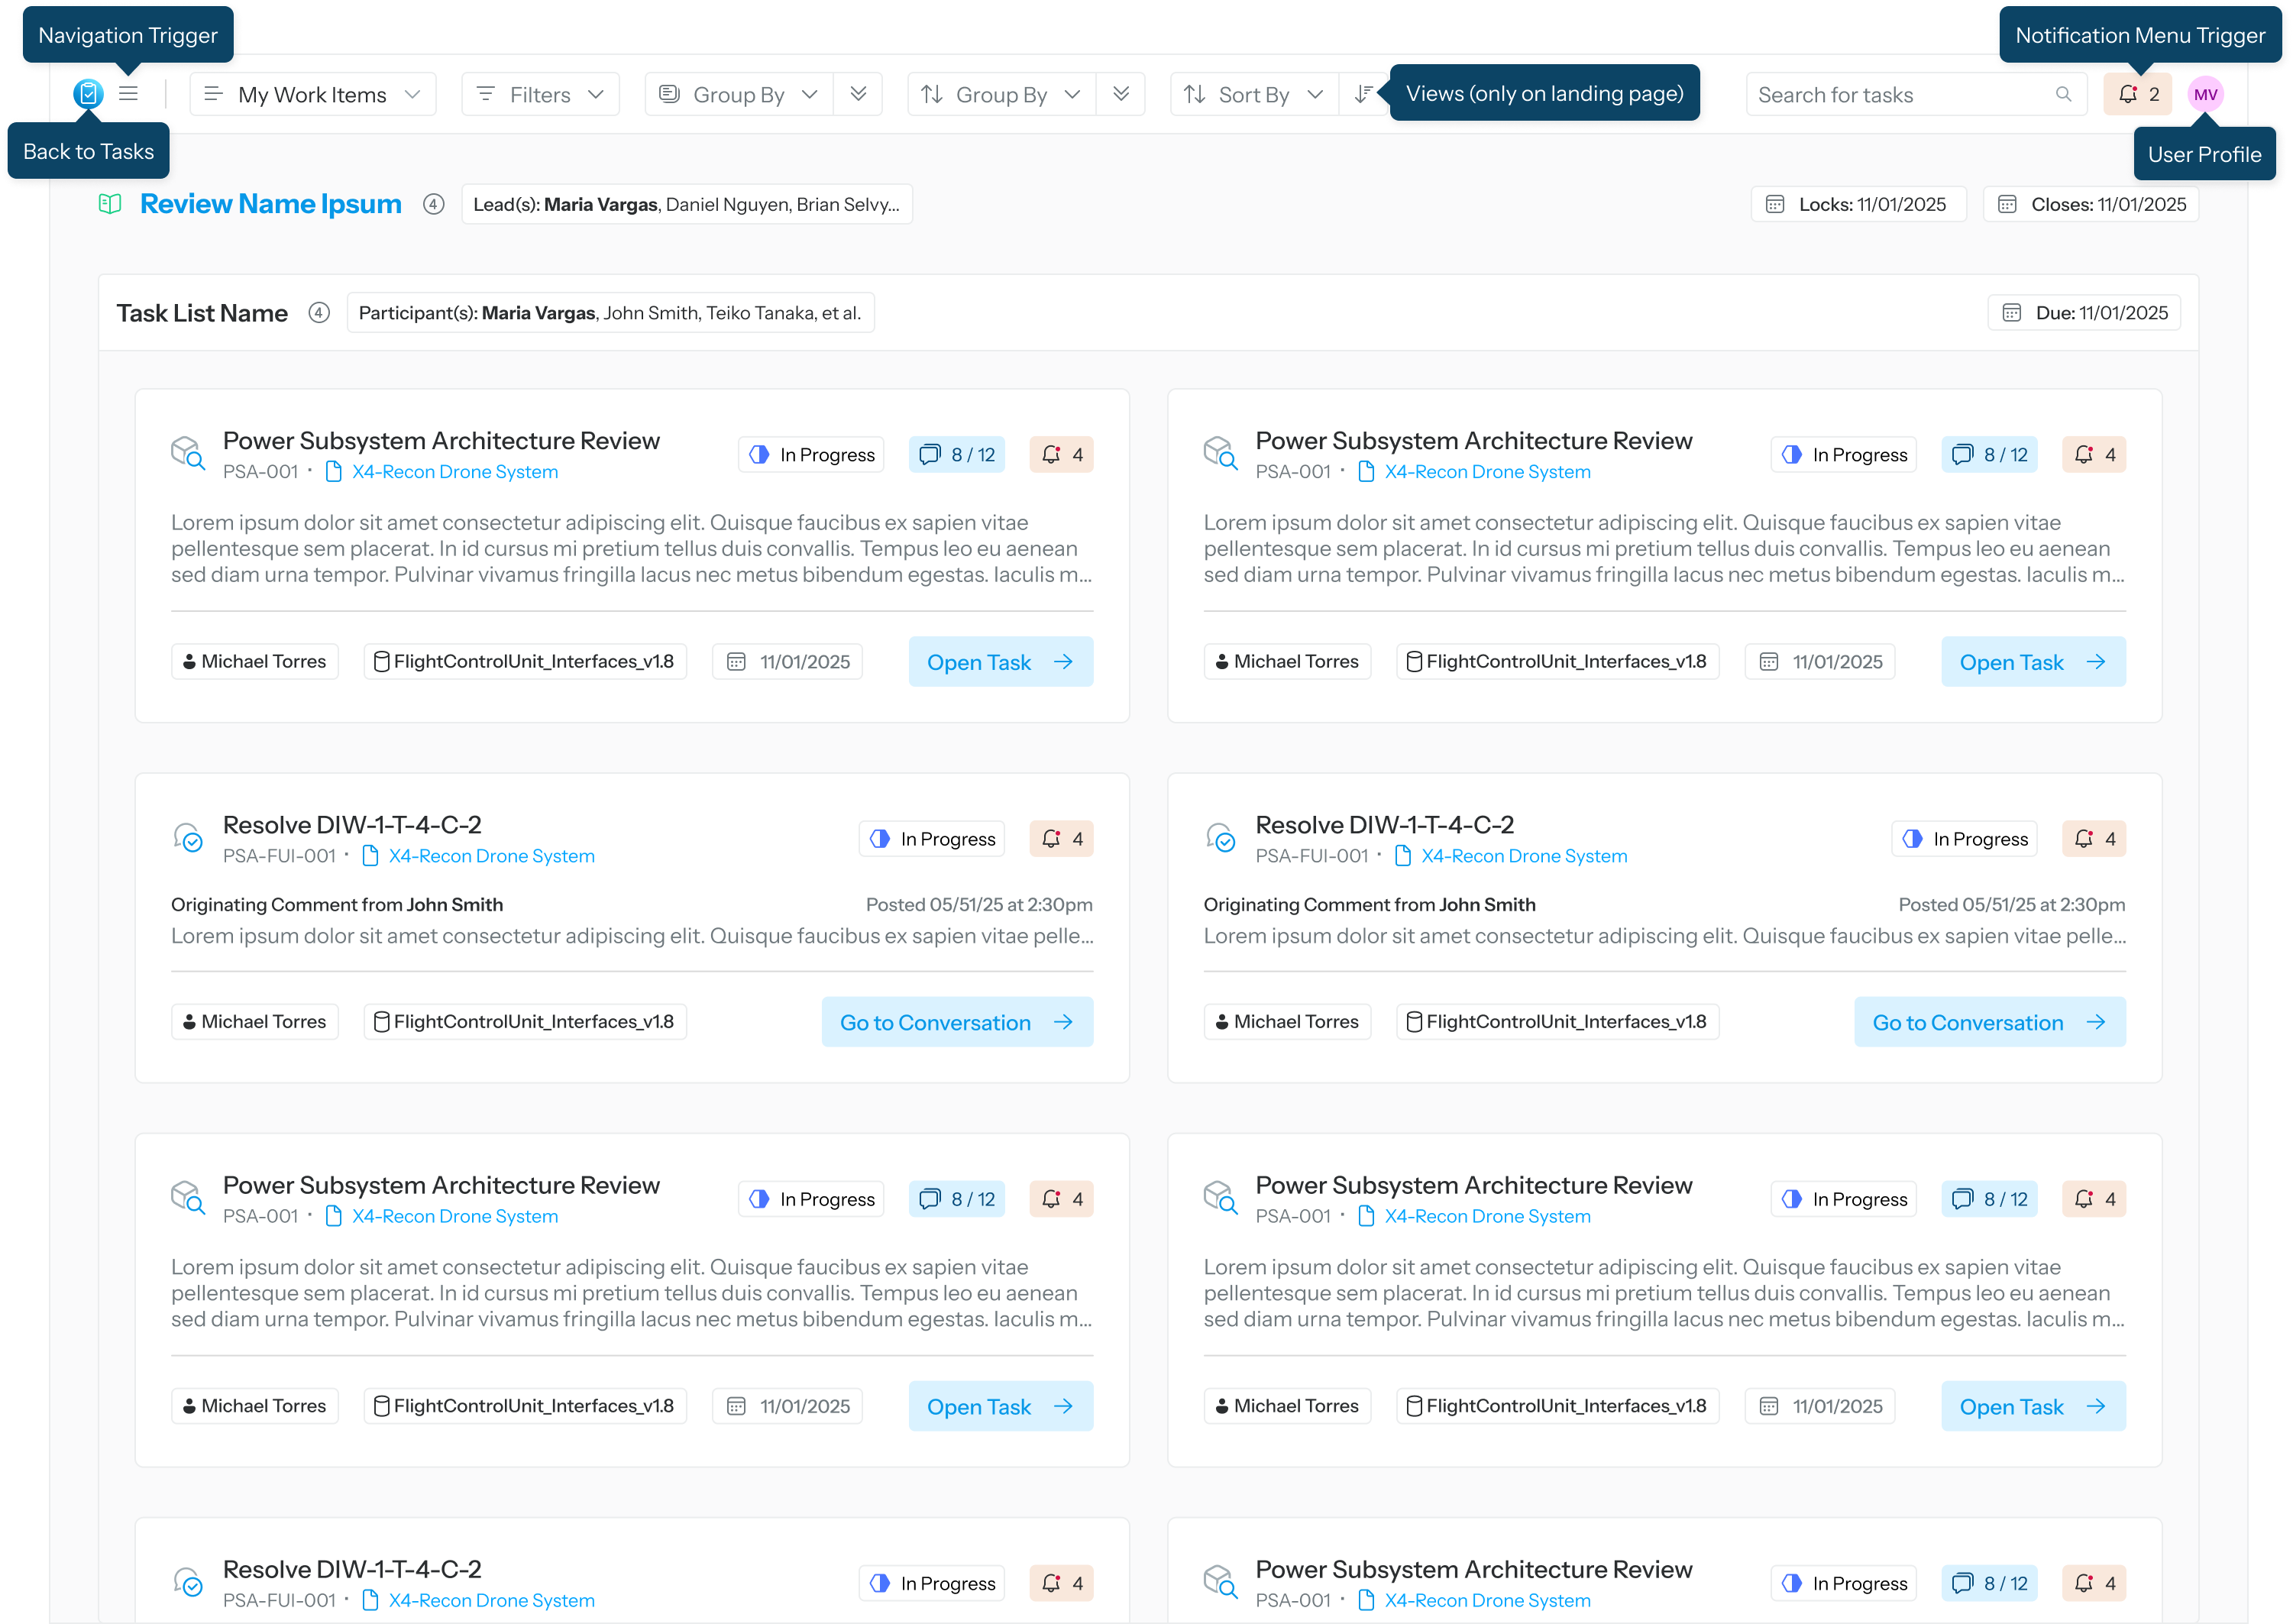Click the calendar icon on the Locks date chip
Image resolution: width=2293 pixels, height=1624 pixels.
click(1775, 203)
